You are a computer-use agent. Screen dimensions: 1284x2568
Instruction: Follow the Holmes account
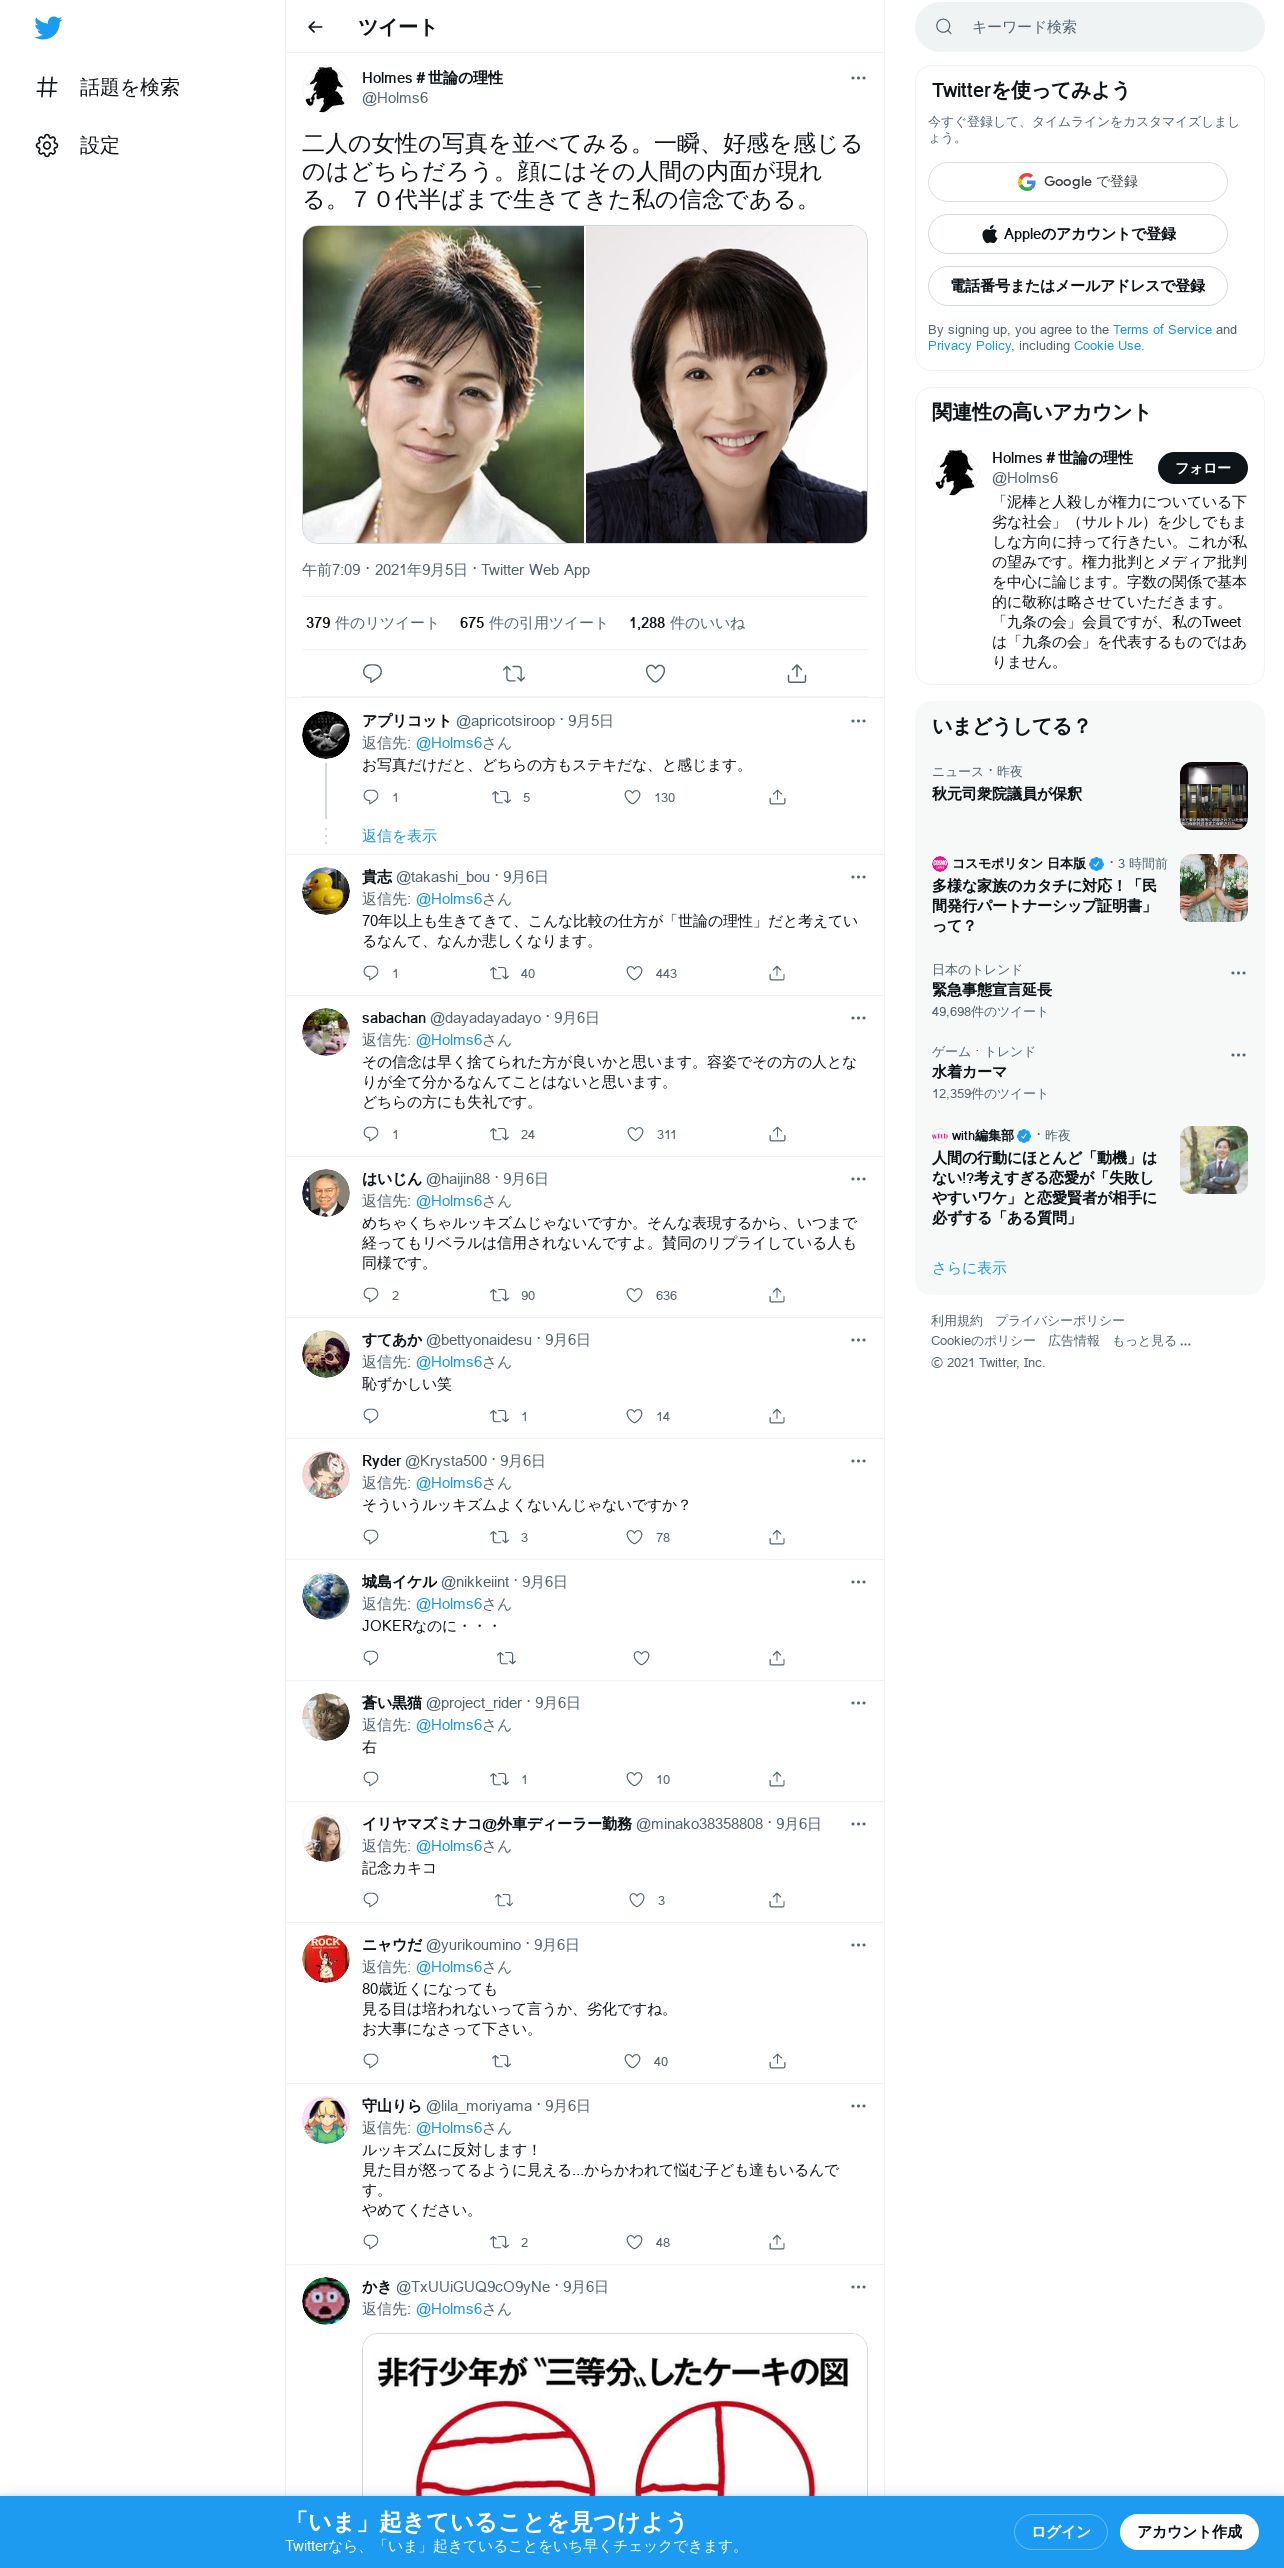pyautogui.click(x=1202, y=468)
